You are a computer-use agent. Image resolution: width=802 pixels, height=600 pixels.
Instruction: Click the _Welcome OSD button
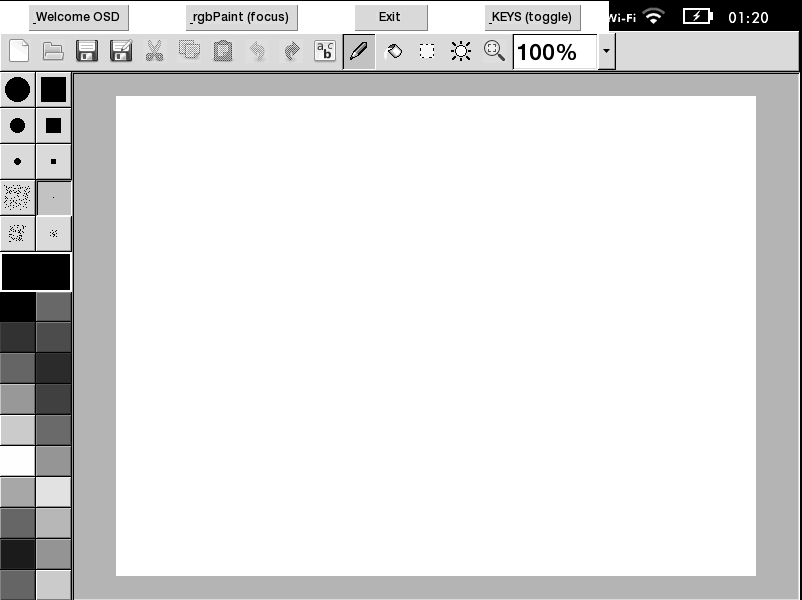(x=79, y=17)
